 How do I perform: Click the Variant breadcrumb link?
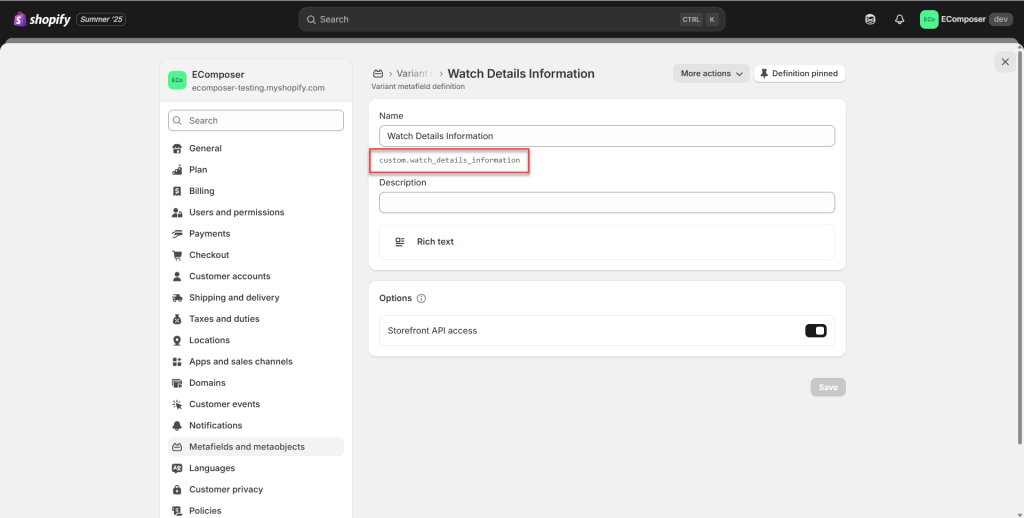(413, 74)
